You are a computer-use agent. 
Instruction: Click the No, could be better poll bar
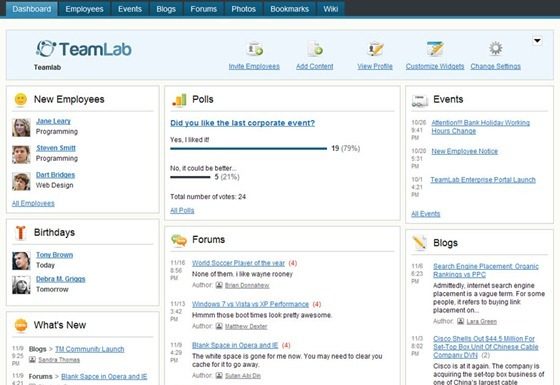coord(190,177)
